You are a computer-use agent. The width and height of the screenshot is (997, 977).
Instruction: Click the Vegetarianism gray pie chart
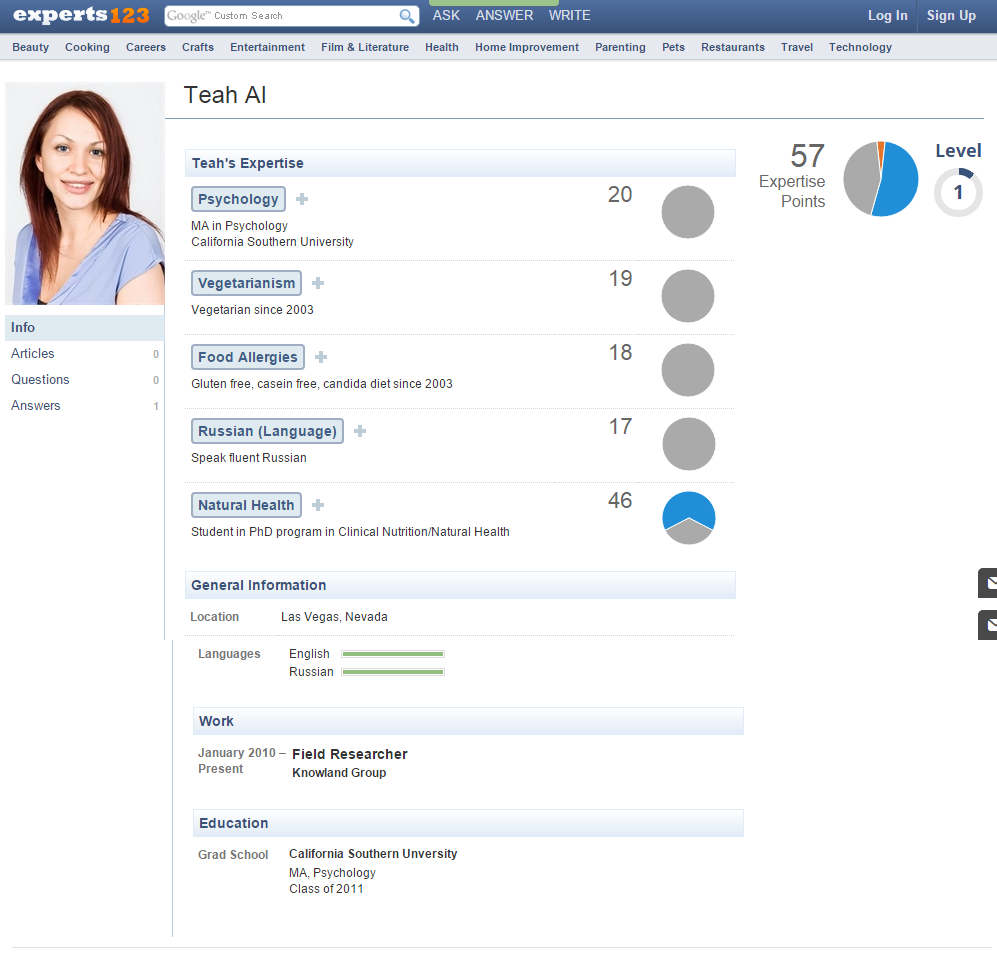point(688,296)
